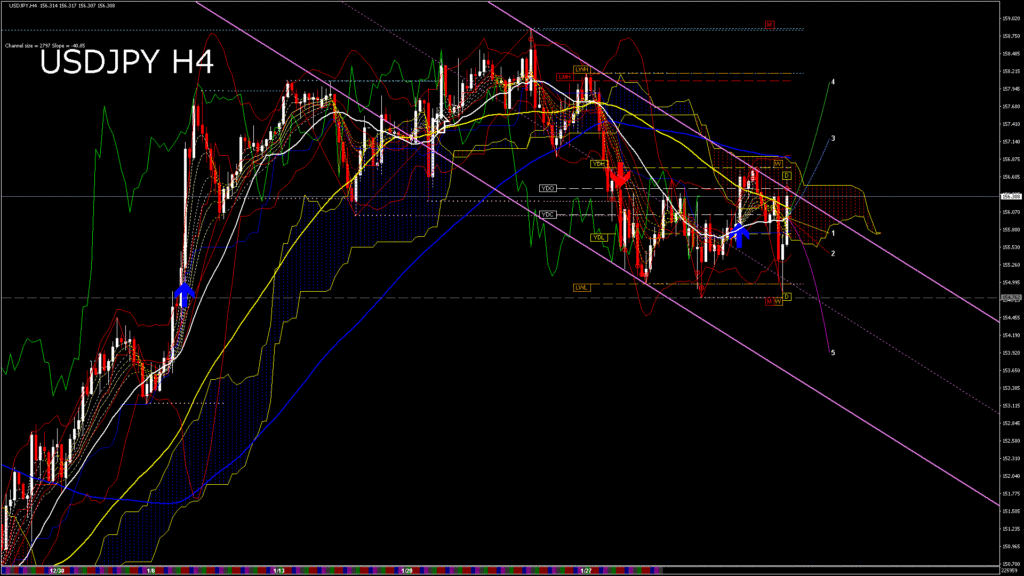This screenshot has width=1024, height=576.
Task: Click the 157.140 price axis label
Action: pyautogui.click(x=1012, y=142)
